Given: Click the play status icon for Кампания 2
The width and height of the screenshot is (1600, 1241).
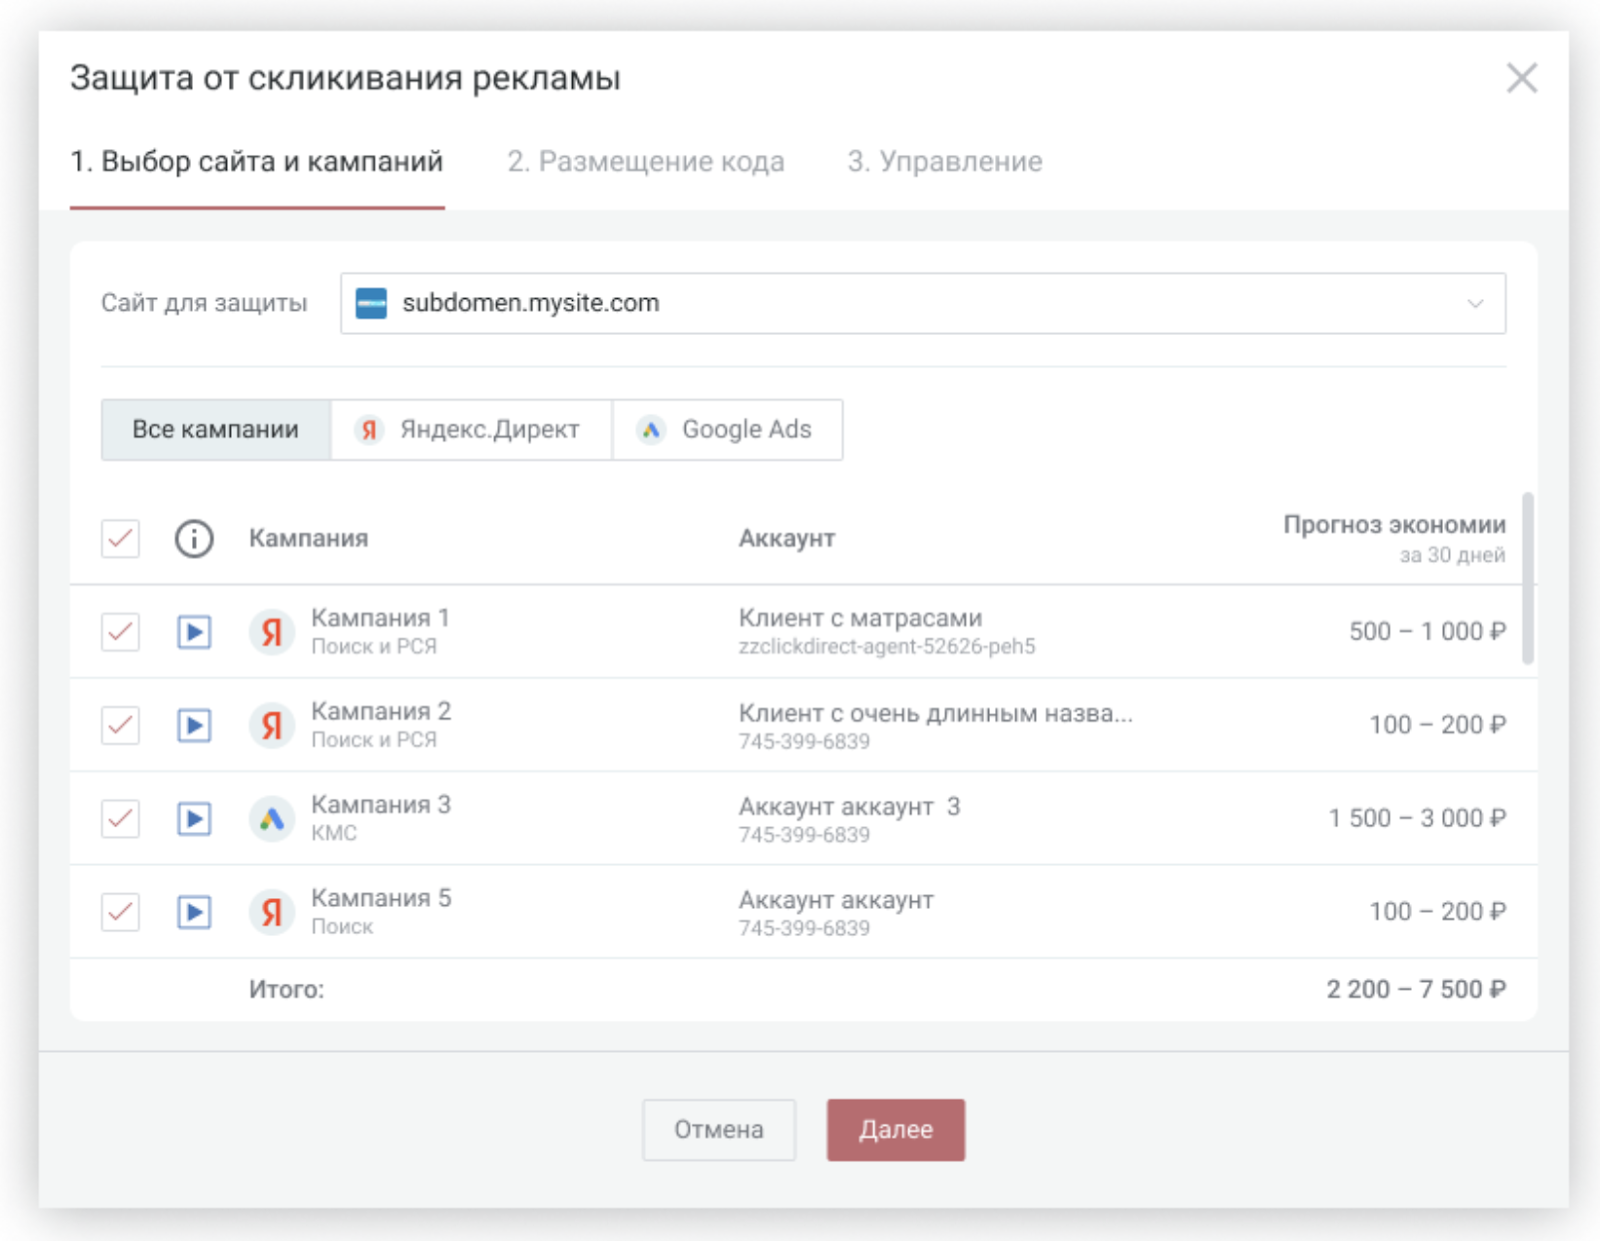Looking at the screenshot, I should click(x=194, y=725).
